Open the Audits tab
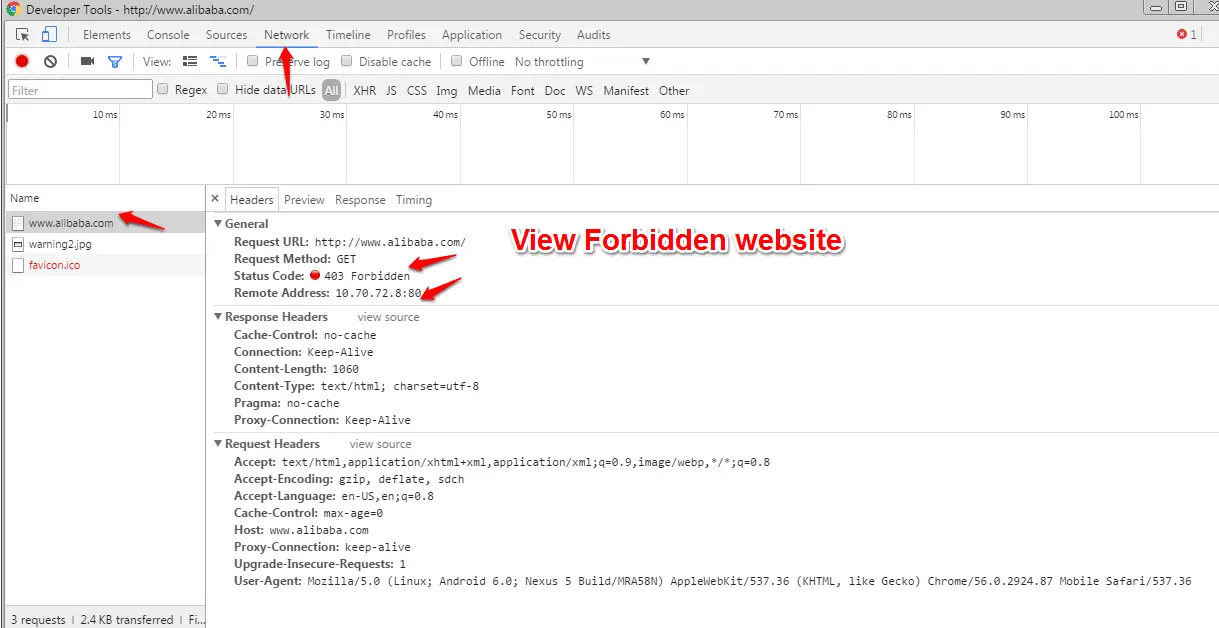The width and height of the screenshot is (1219, 628). 593,34
